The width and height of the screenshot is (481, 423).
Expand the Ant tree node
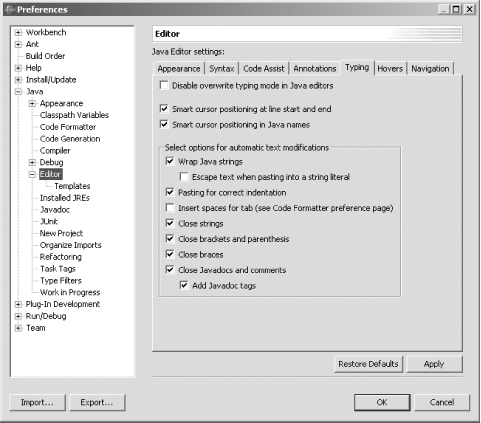click(18, 44)
